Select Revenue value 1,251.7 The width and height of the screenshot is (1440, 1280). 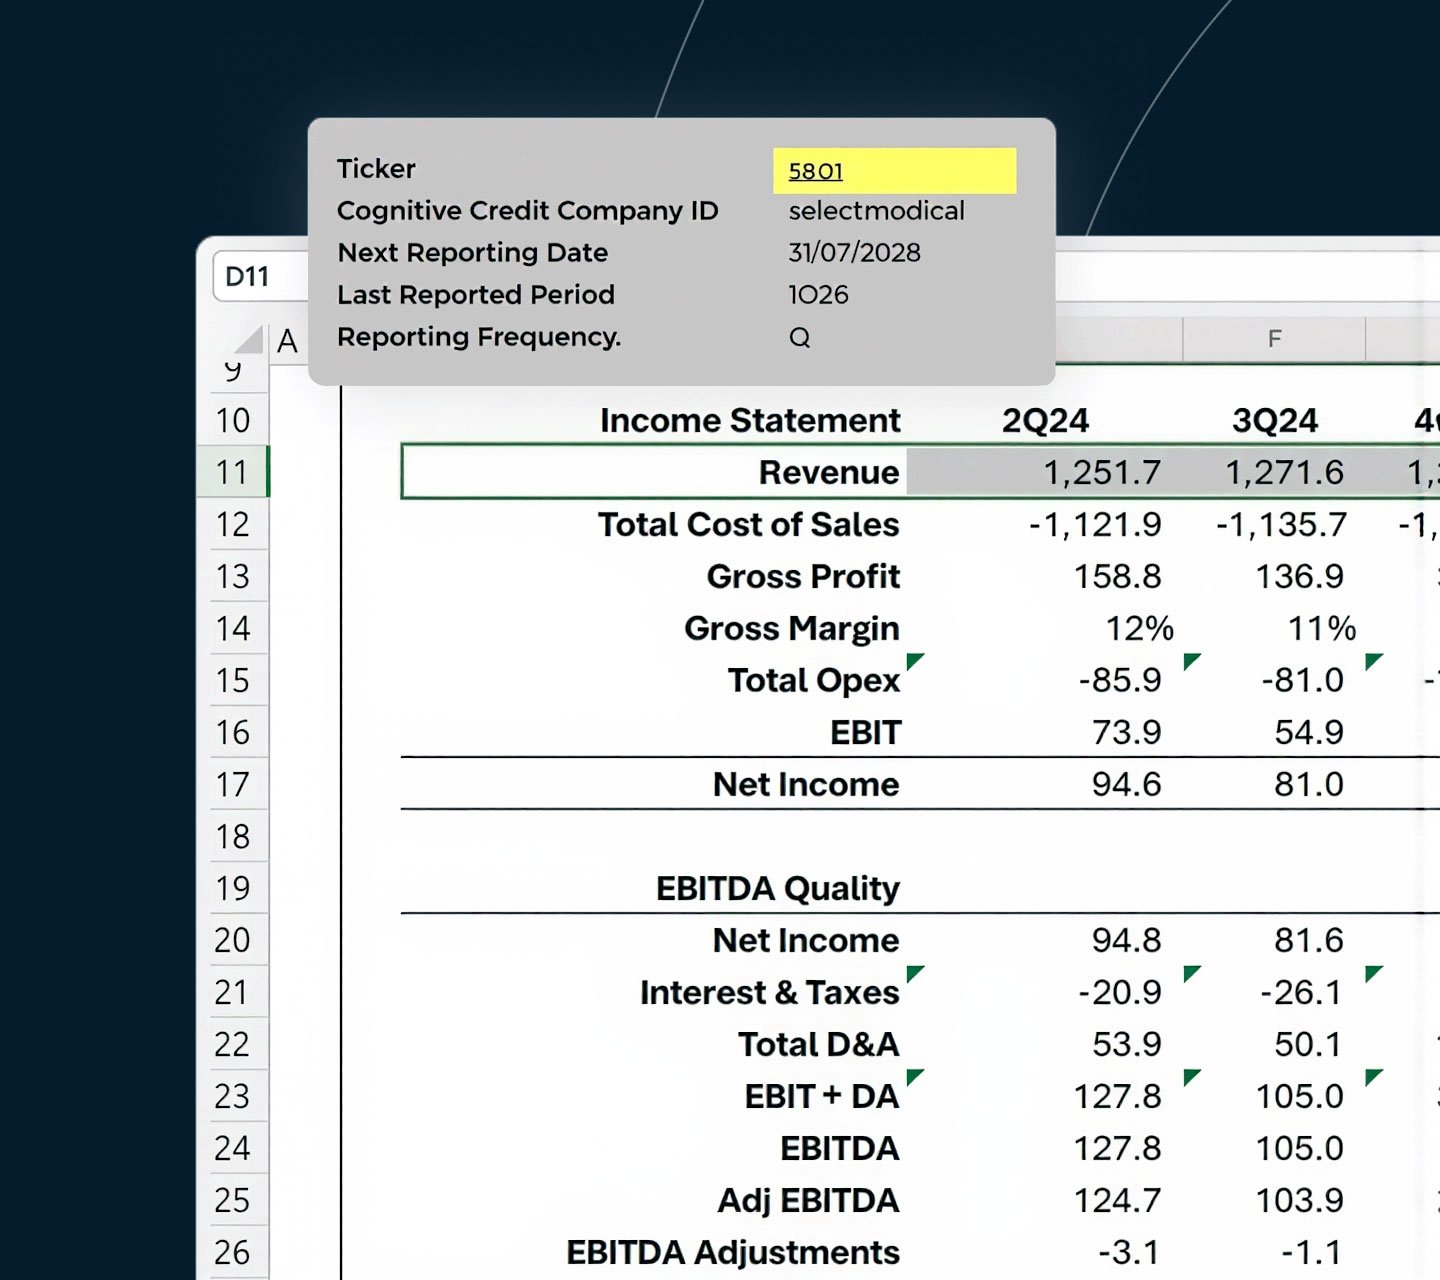(x=1102, y=472)
